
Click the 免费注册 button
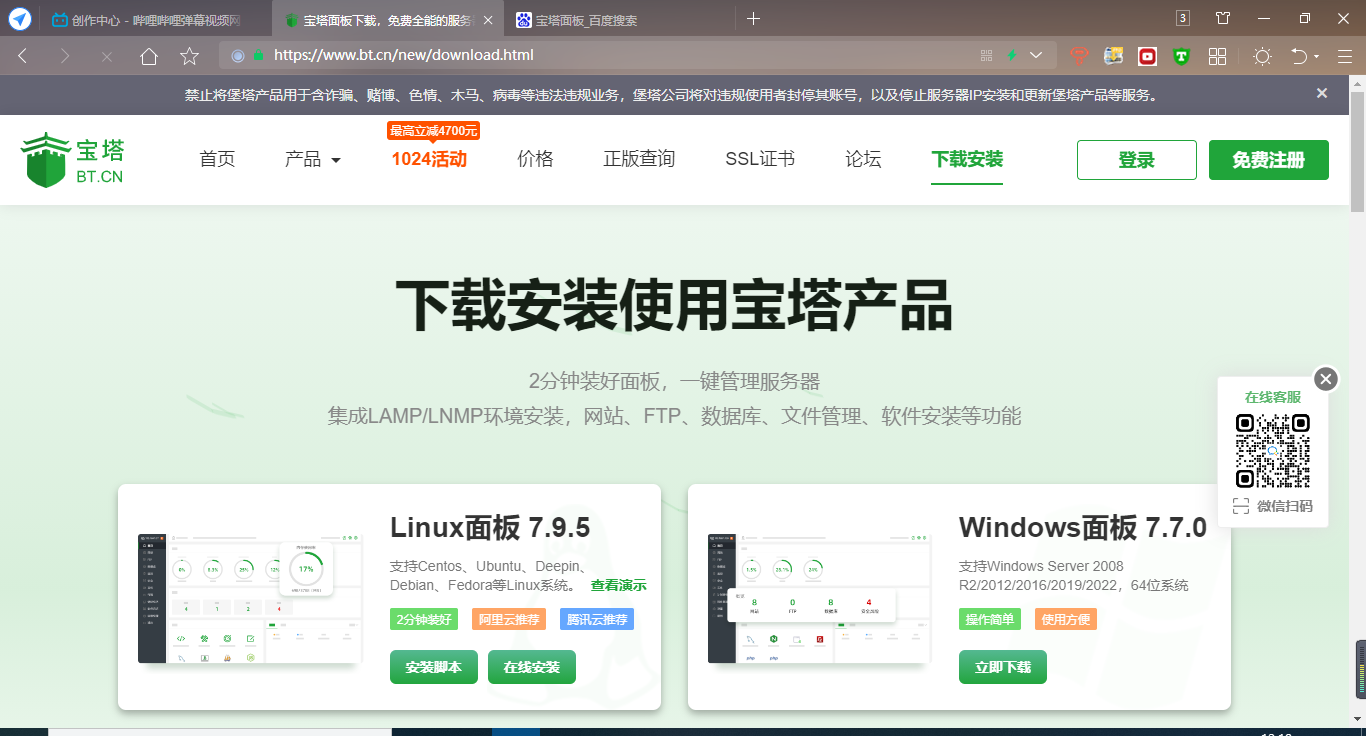click(1269, 160)
